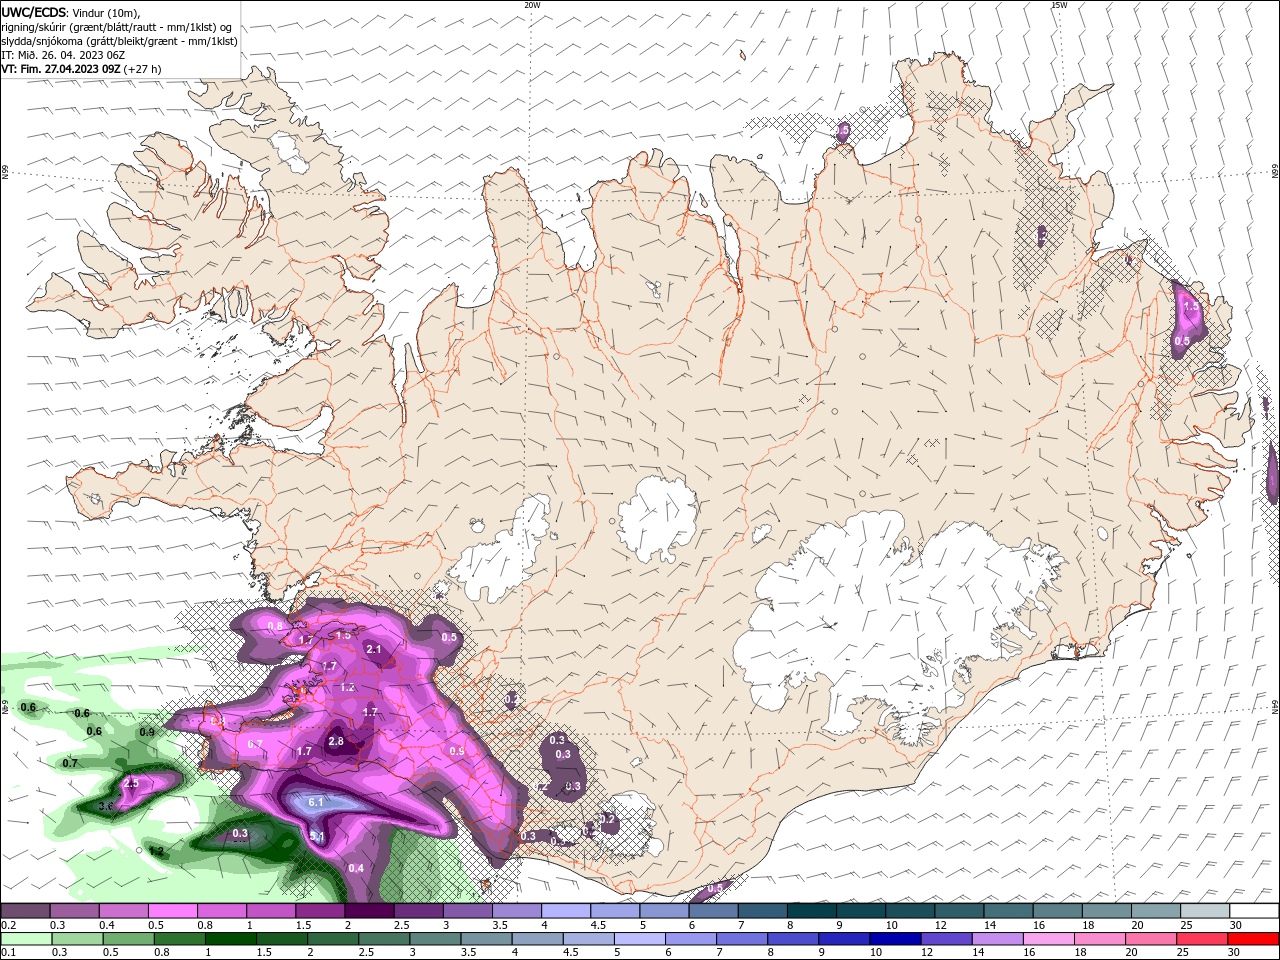Click the purple snow blob off the far east coast
Screen dimensions: 1280x960
pos(1272,472)
